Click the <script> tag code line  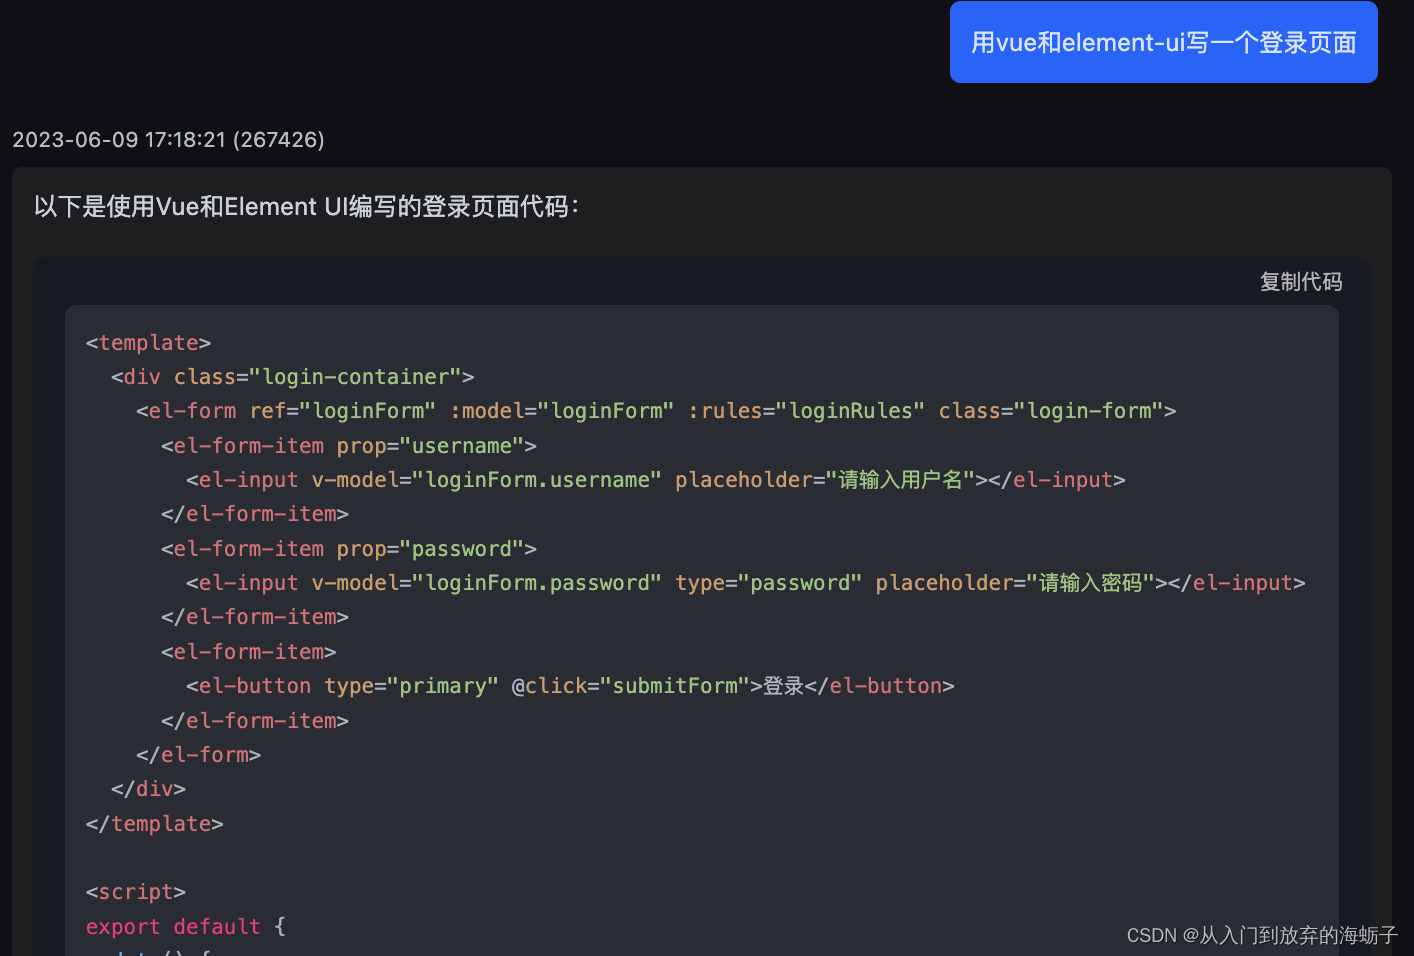point(136,892)
